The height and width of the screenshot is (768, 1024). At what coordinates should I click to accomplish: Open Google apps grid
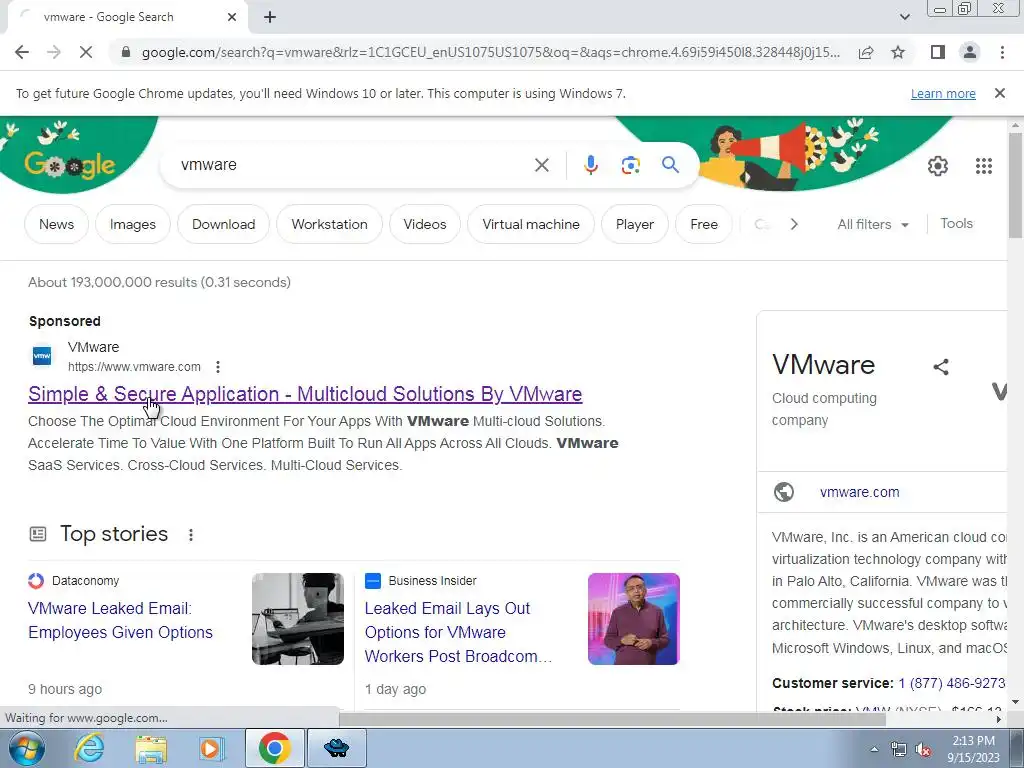[x=984, y=166]
